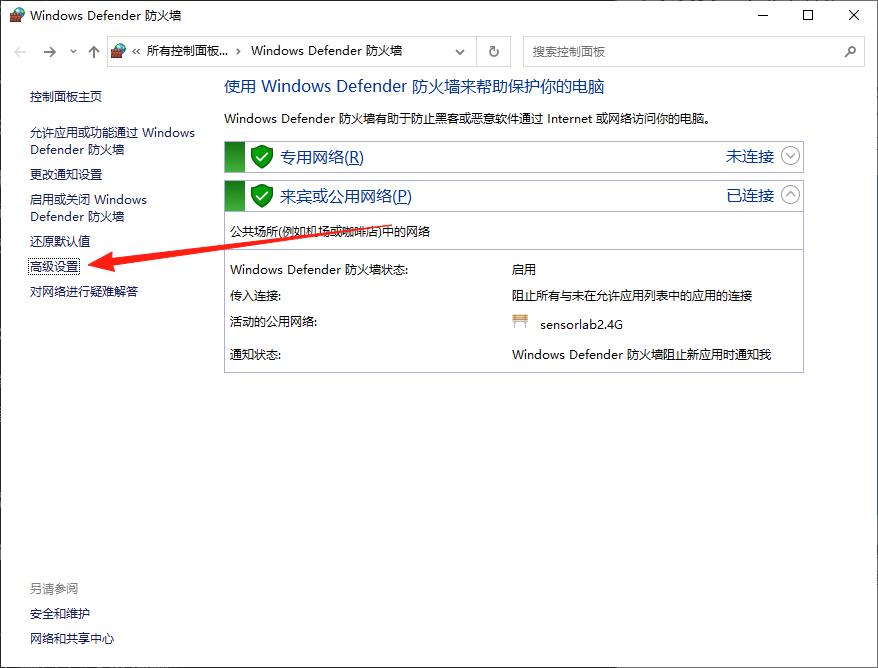Viewport: 878px width, 668px height.
Task: Click the Forward navigation arrow
Action: tap(50, 52)
